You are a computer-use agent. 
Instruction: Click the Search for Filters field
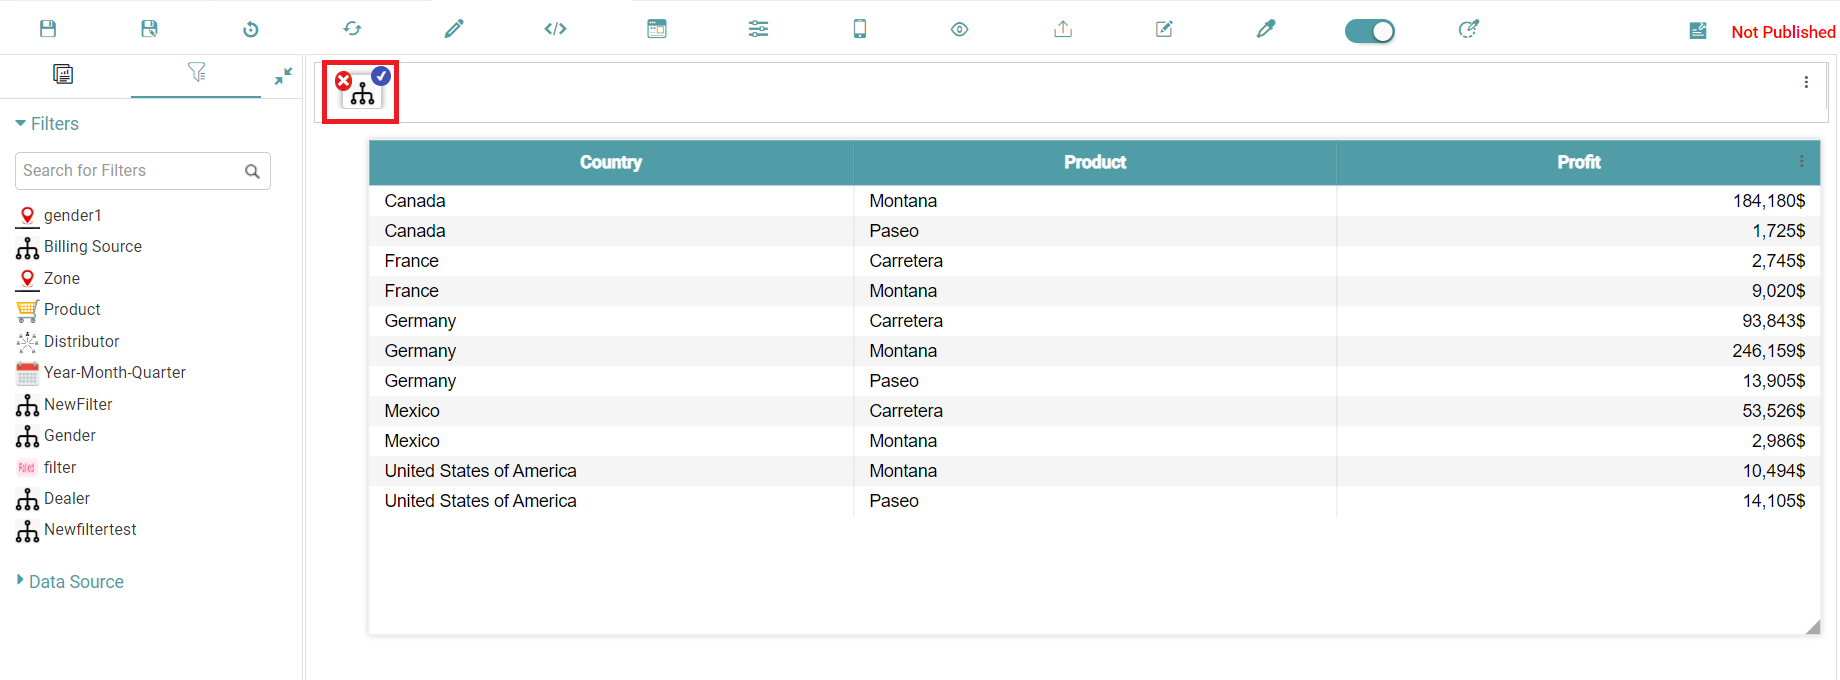(x=130, y=171)
